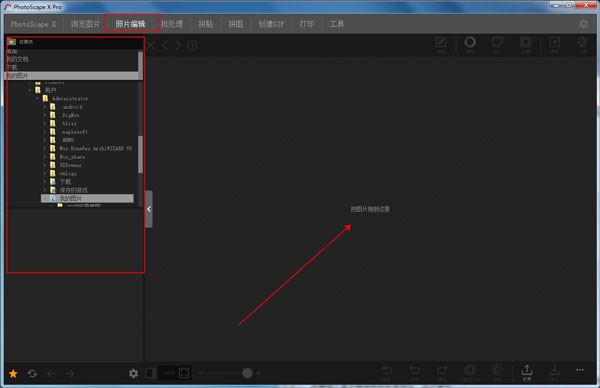Collapse the Administrator folder tree node

37,99
